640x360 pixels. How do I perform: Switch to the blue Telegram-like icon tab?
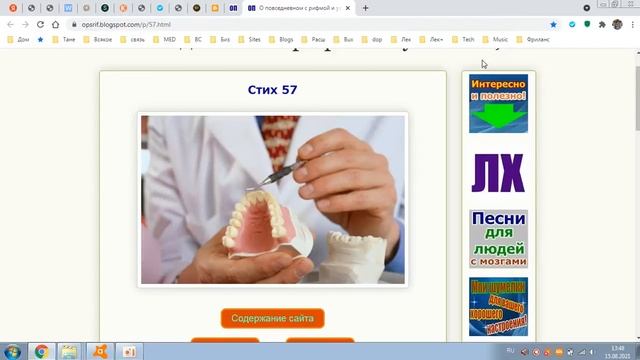(160, 8)
